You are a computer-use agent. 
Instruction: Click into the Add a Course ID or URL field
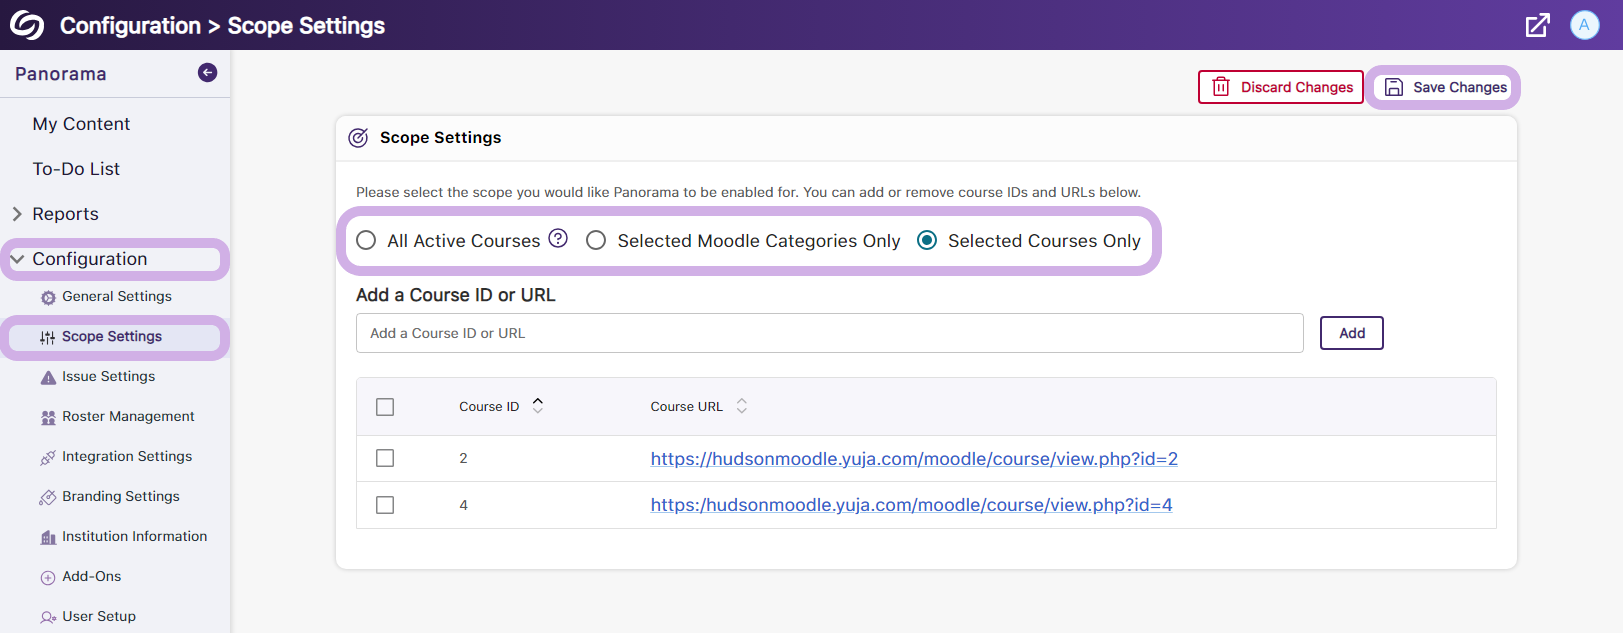[829, 333]
